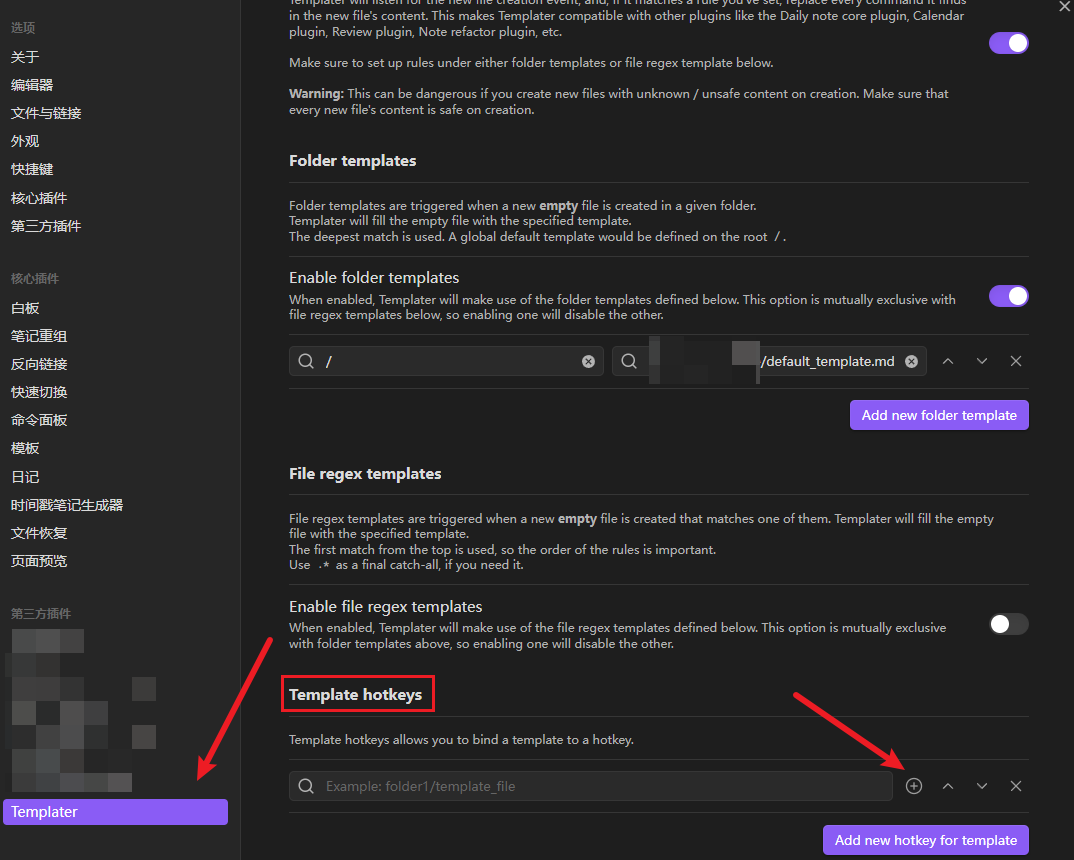The image size is (1074, 860).
Task: Go to 快捷键 settings
Action: (x=32, y=169)
